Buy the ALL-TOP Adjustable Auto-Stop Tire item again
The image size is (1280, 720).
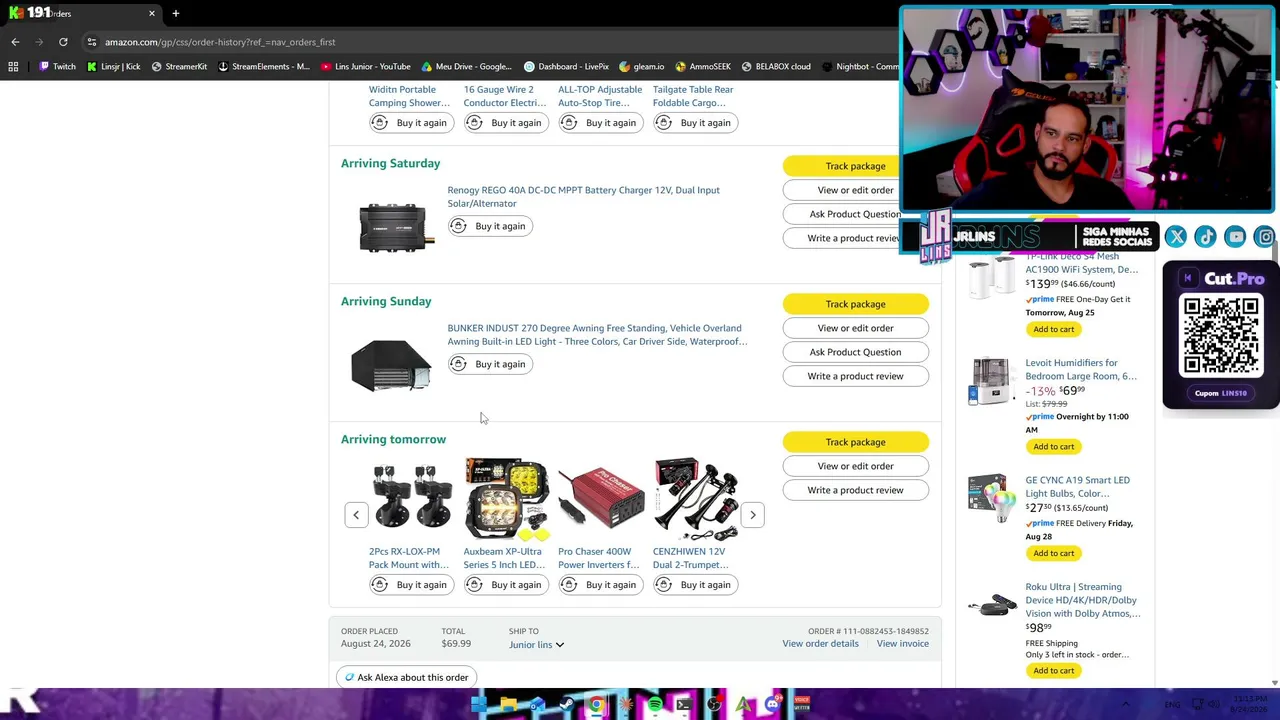pos(599,123)
